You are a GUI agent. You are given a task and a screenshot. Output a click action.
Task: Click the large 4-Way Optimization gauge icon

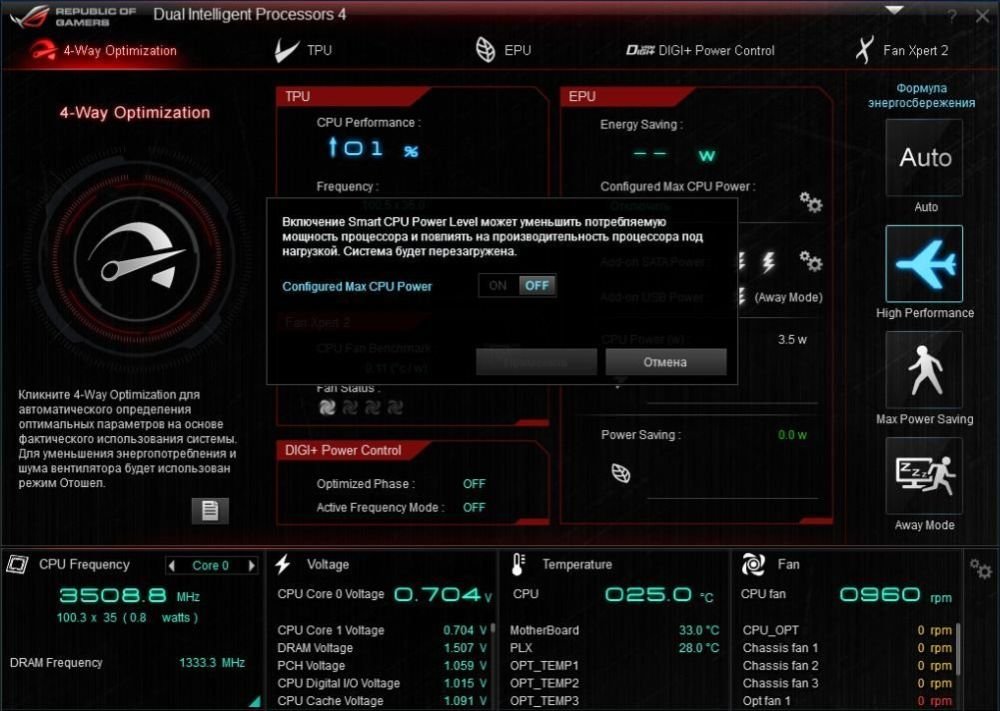coord(136,260)
